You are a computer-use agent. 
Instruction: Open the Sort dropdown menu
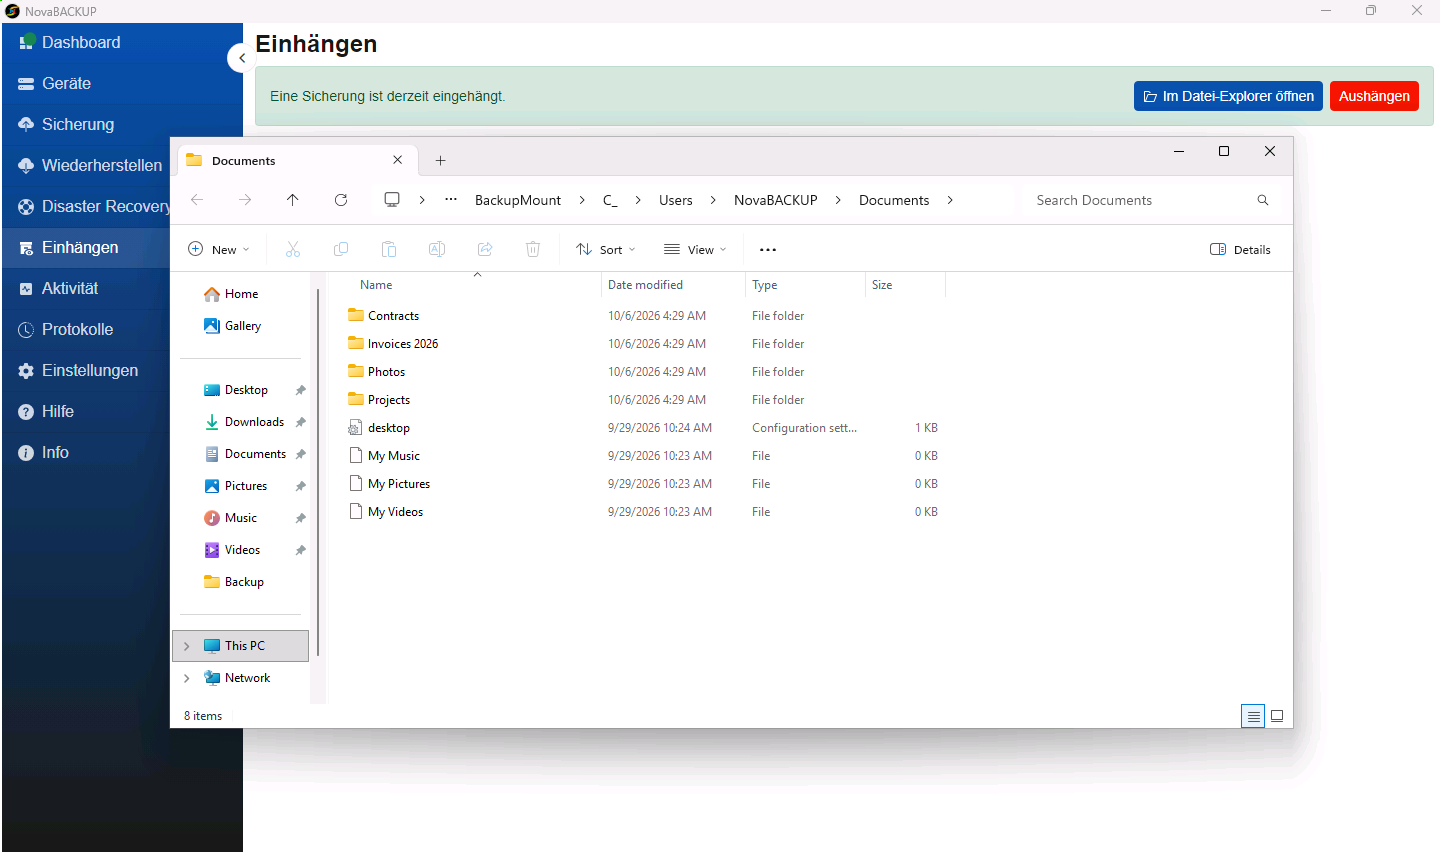[606, 249]
